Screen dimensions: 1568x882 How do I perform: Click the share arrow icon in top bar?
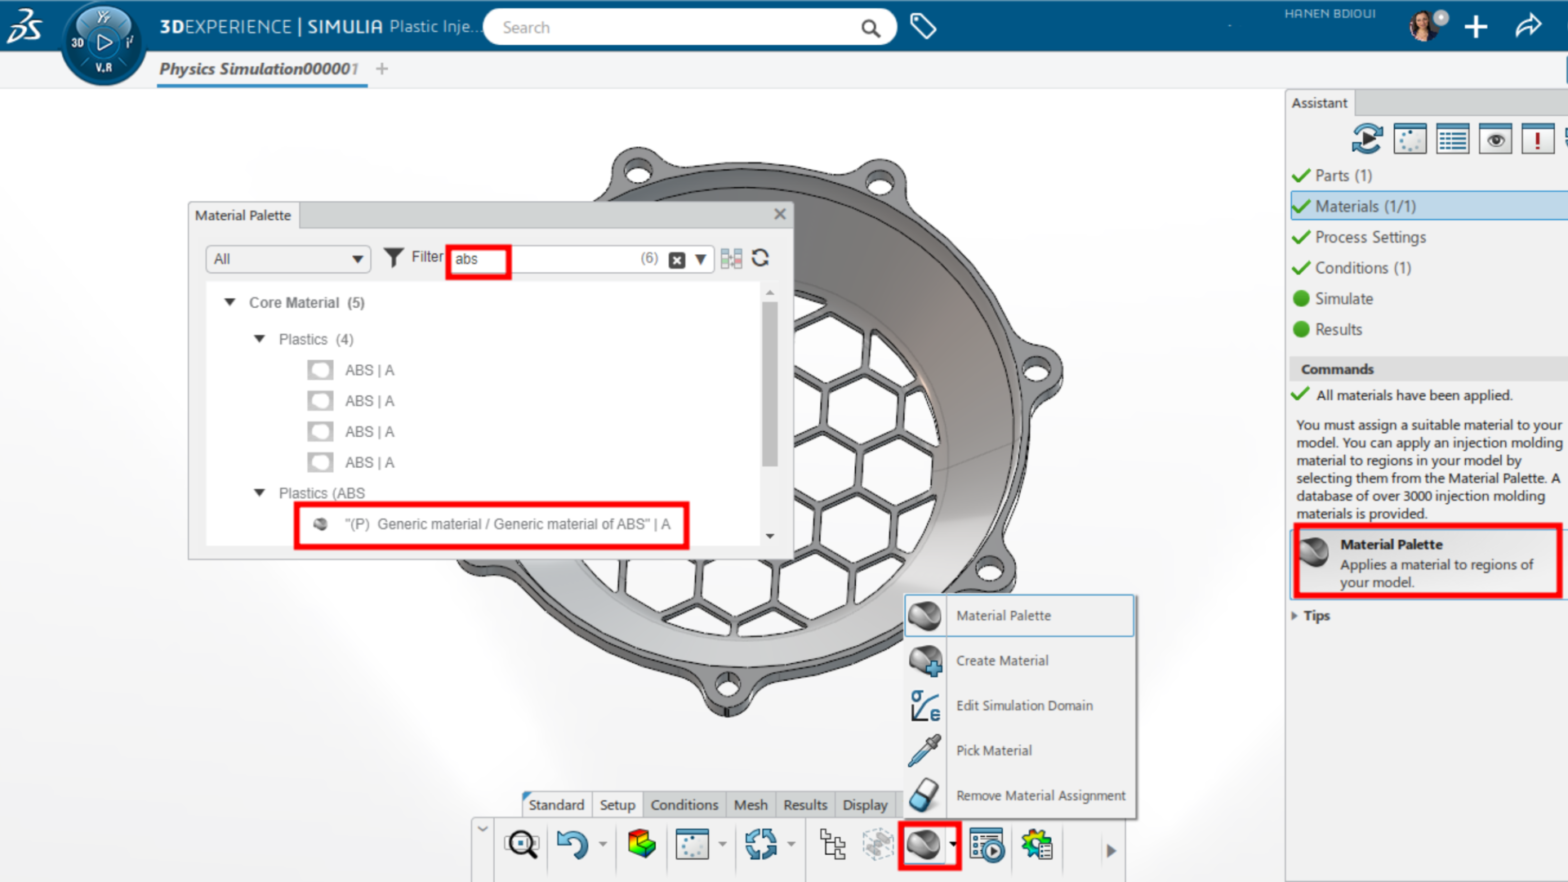[x=1528, y=26]
